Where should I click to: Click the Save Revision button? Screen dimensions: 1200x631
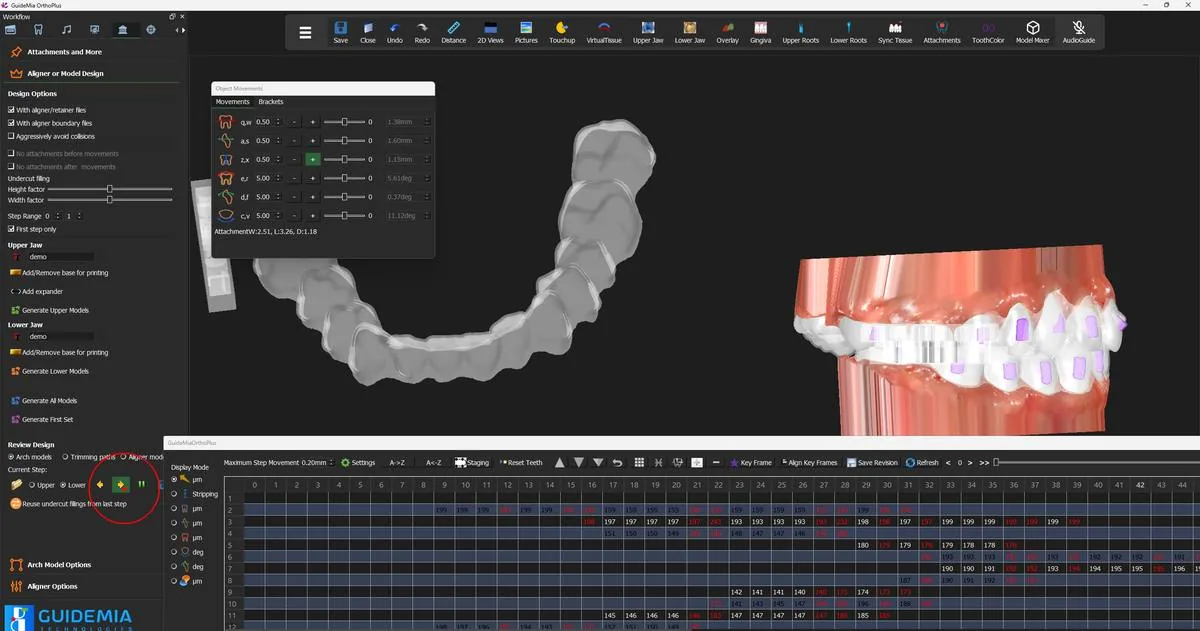872,463
